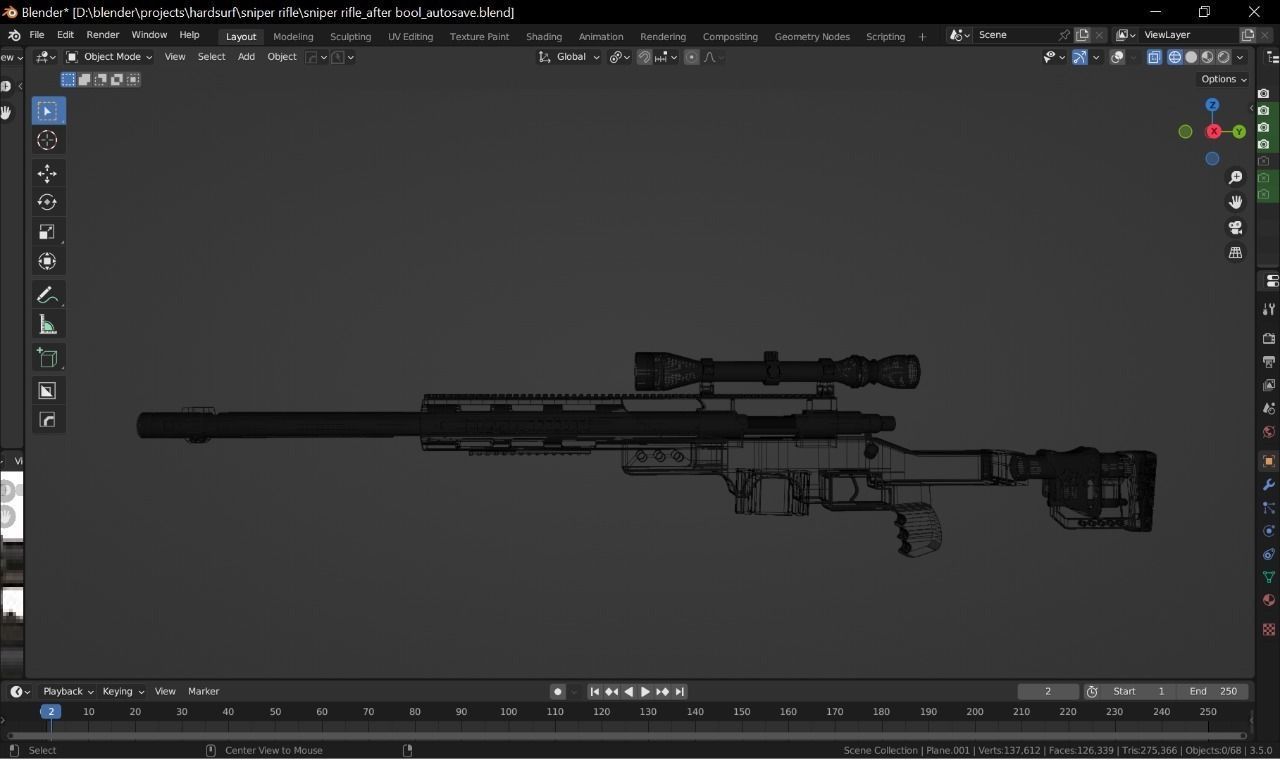Click the pan hand viewport button

pos(1236,202)
